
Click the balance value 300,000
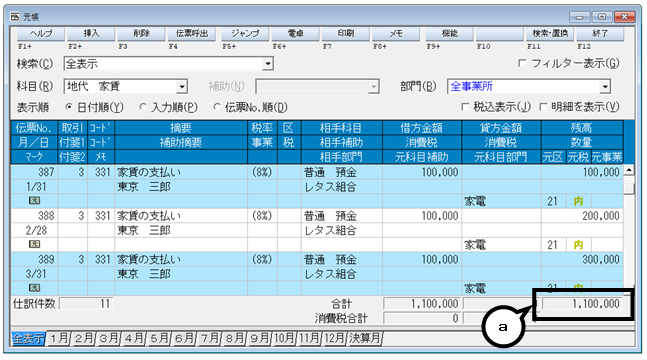pos(601,259)
